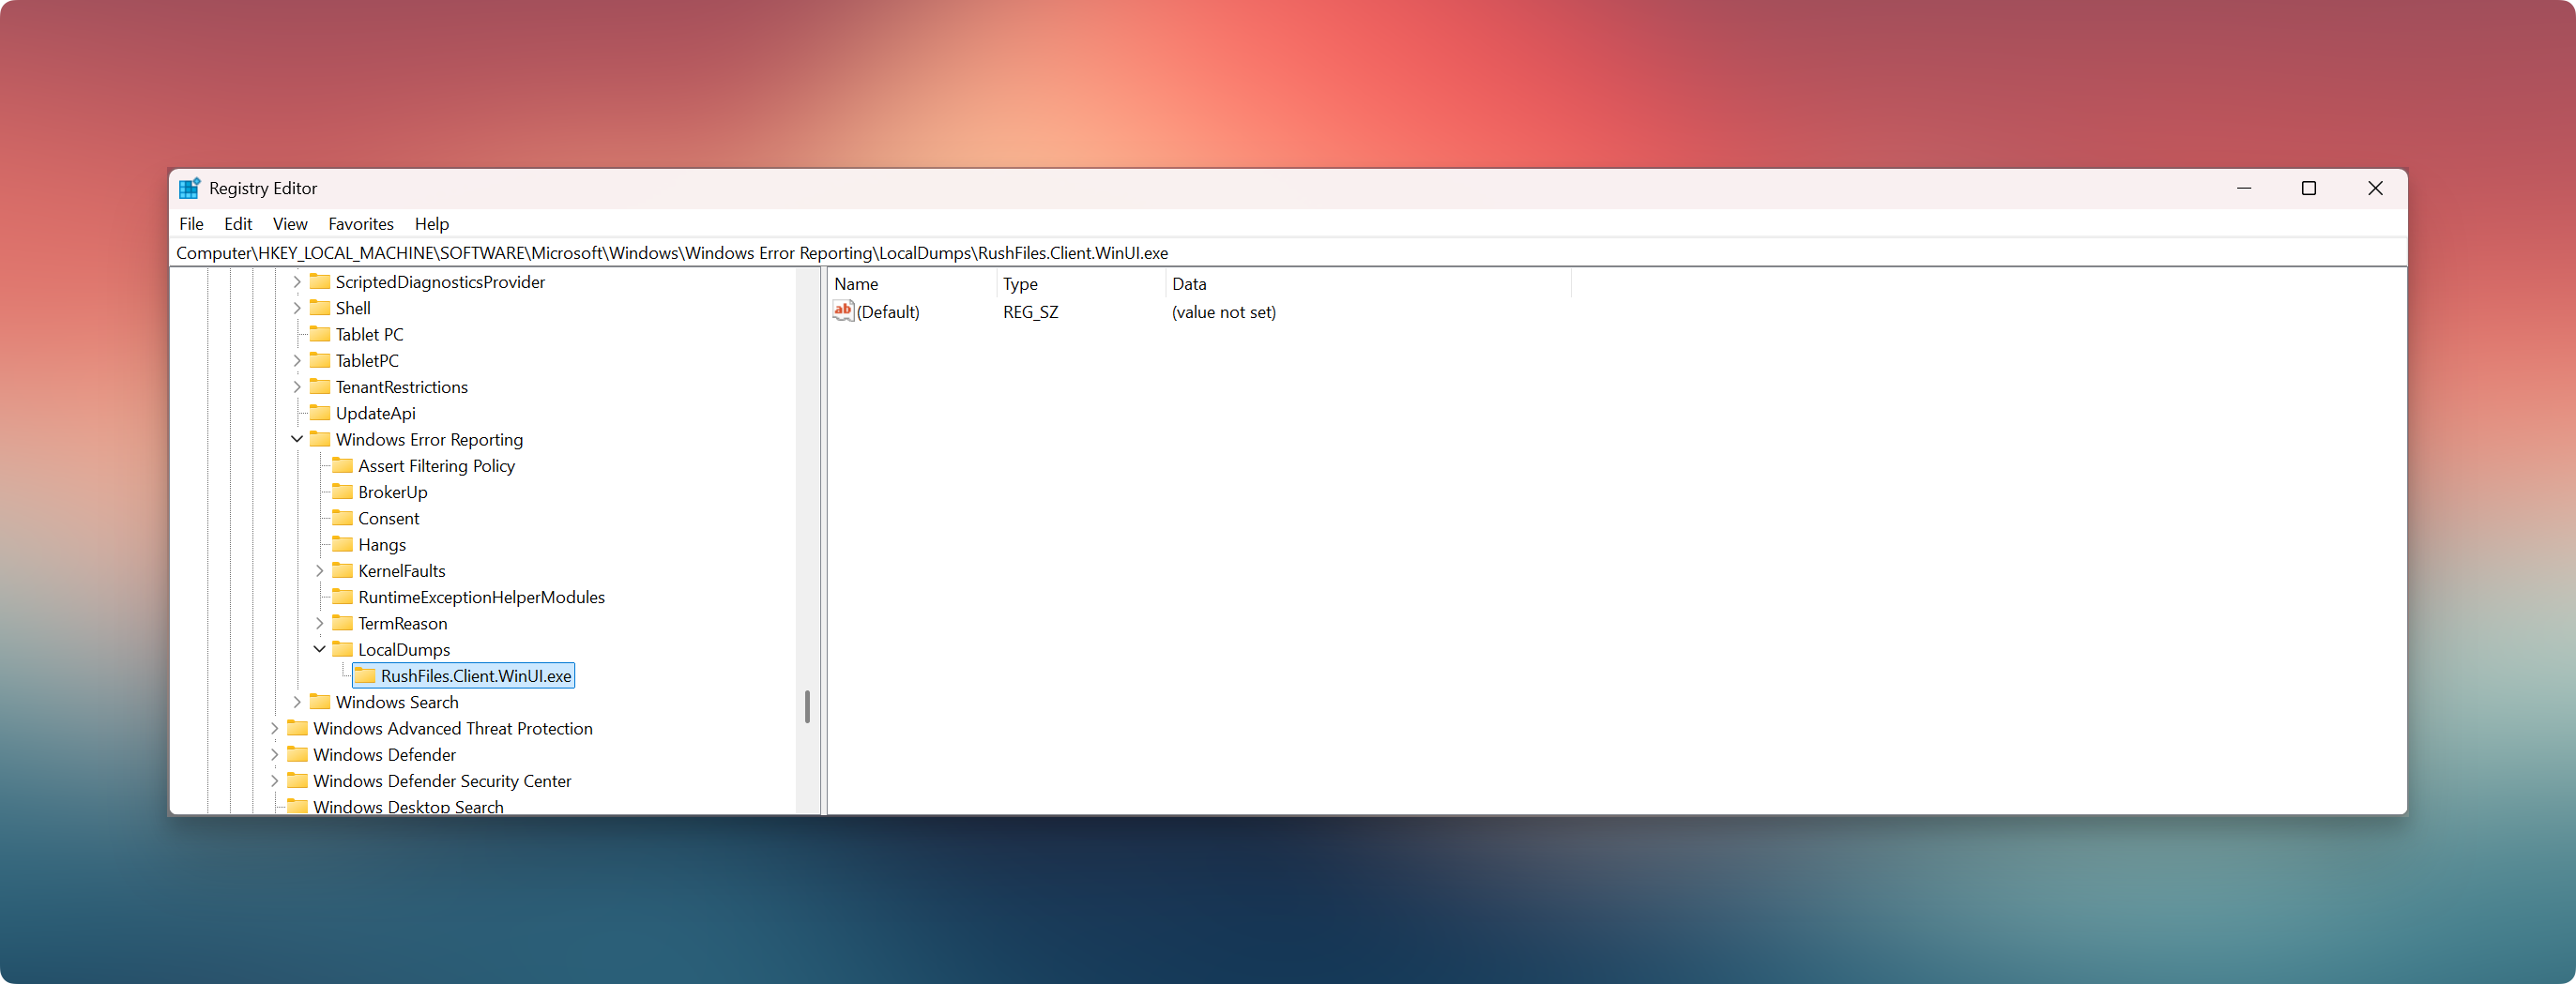Open the View menu
Screen dimensions: 2576x984
pyautogui.click(x=290, y=224)
